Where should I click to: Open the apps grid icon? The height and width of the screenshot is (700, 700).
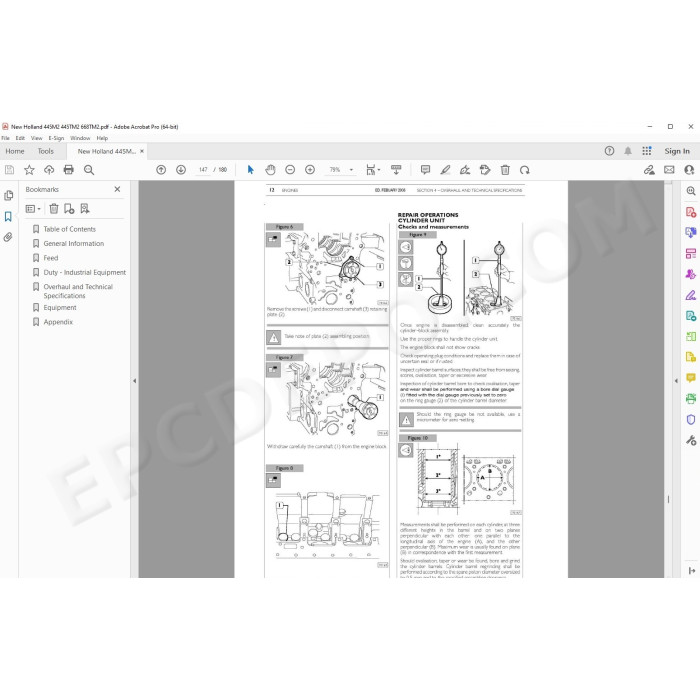pyautogui.click(x=647, y=151)
